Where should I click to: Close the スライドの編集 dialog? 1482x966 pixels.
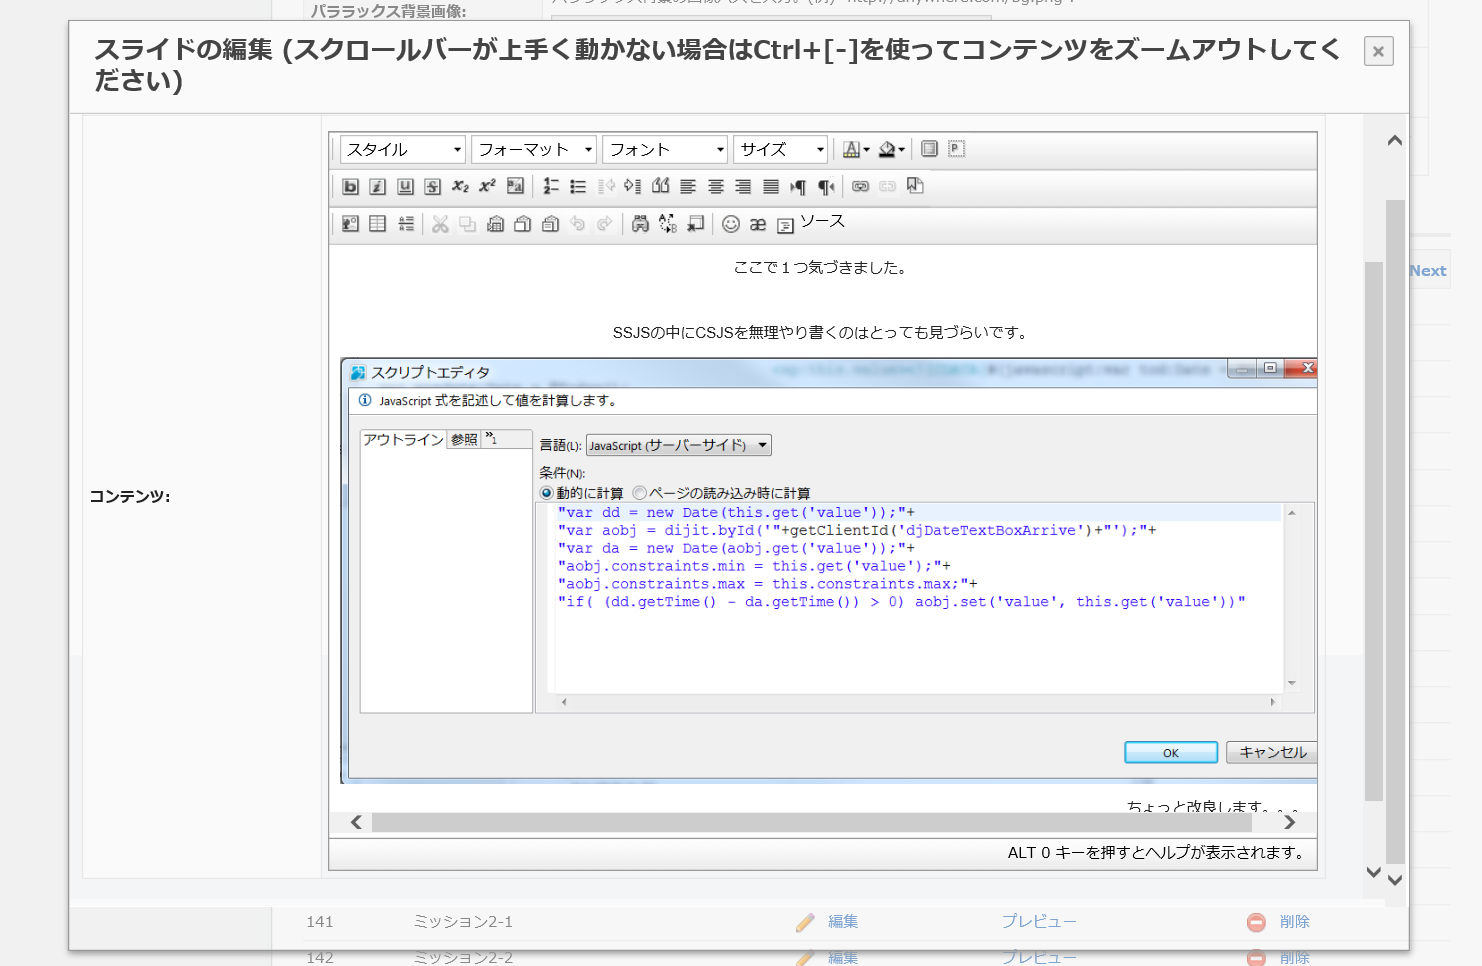tap(1378, 51)
